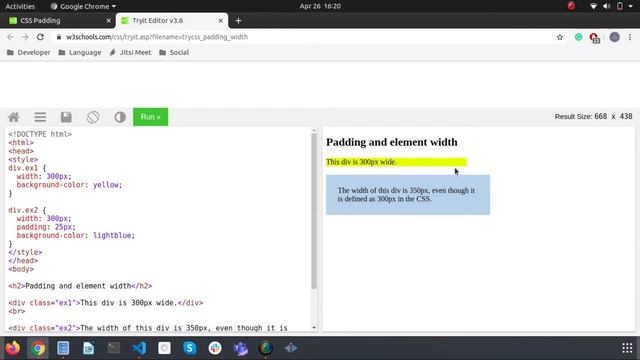Run the code with Run button

[x=151, y=117]
